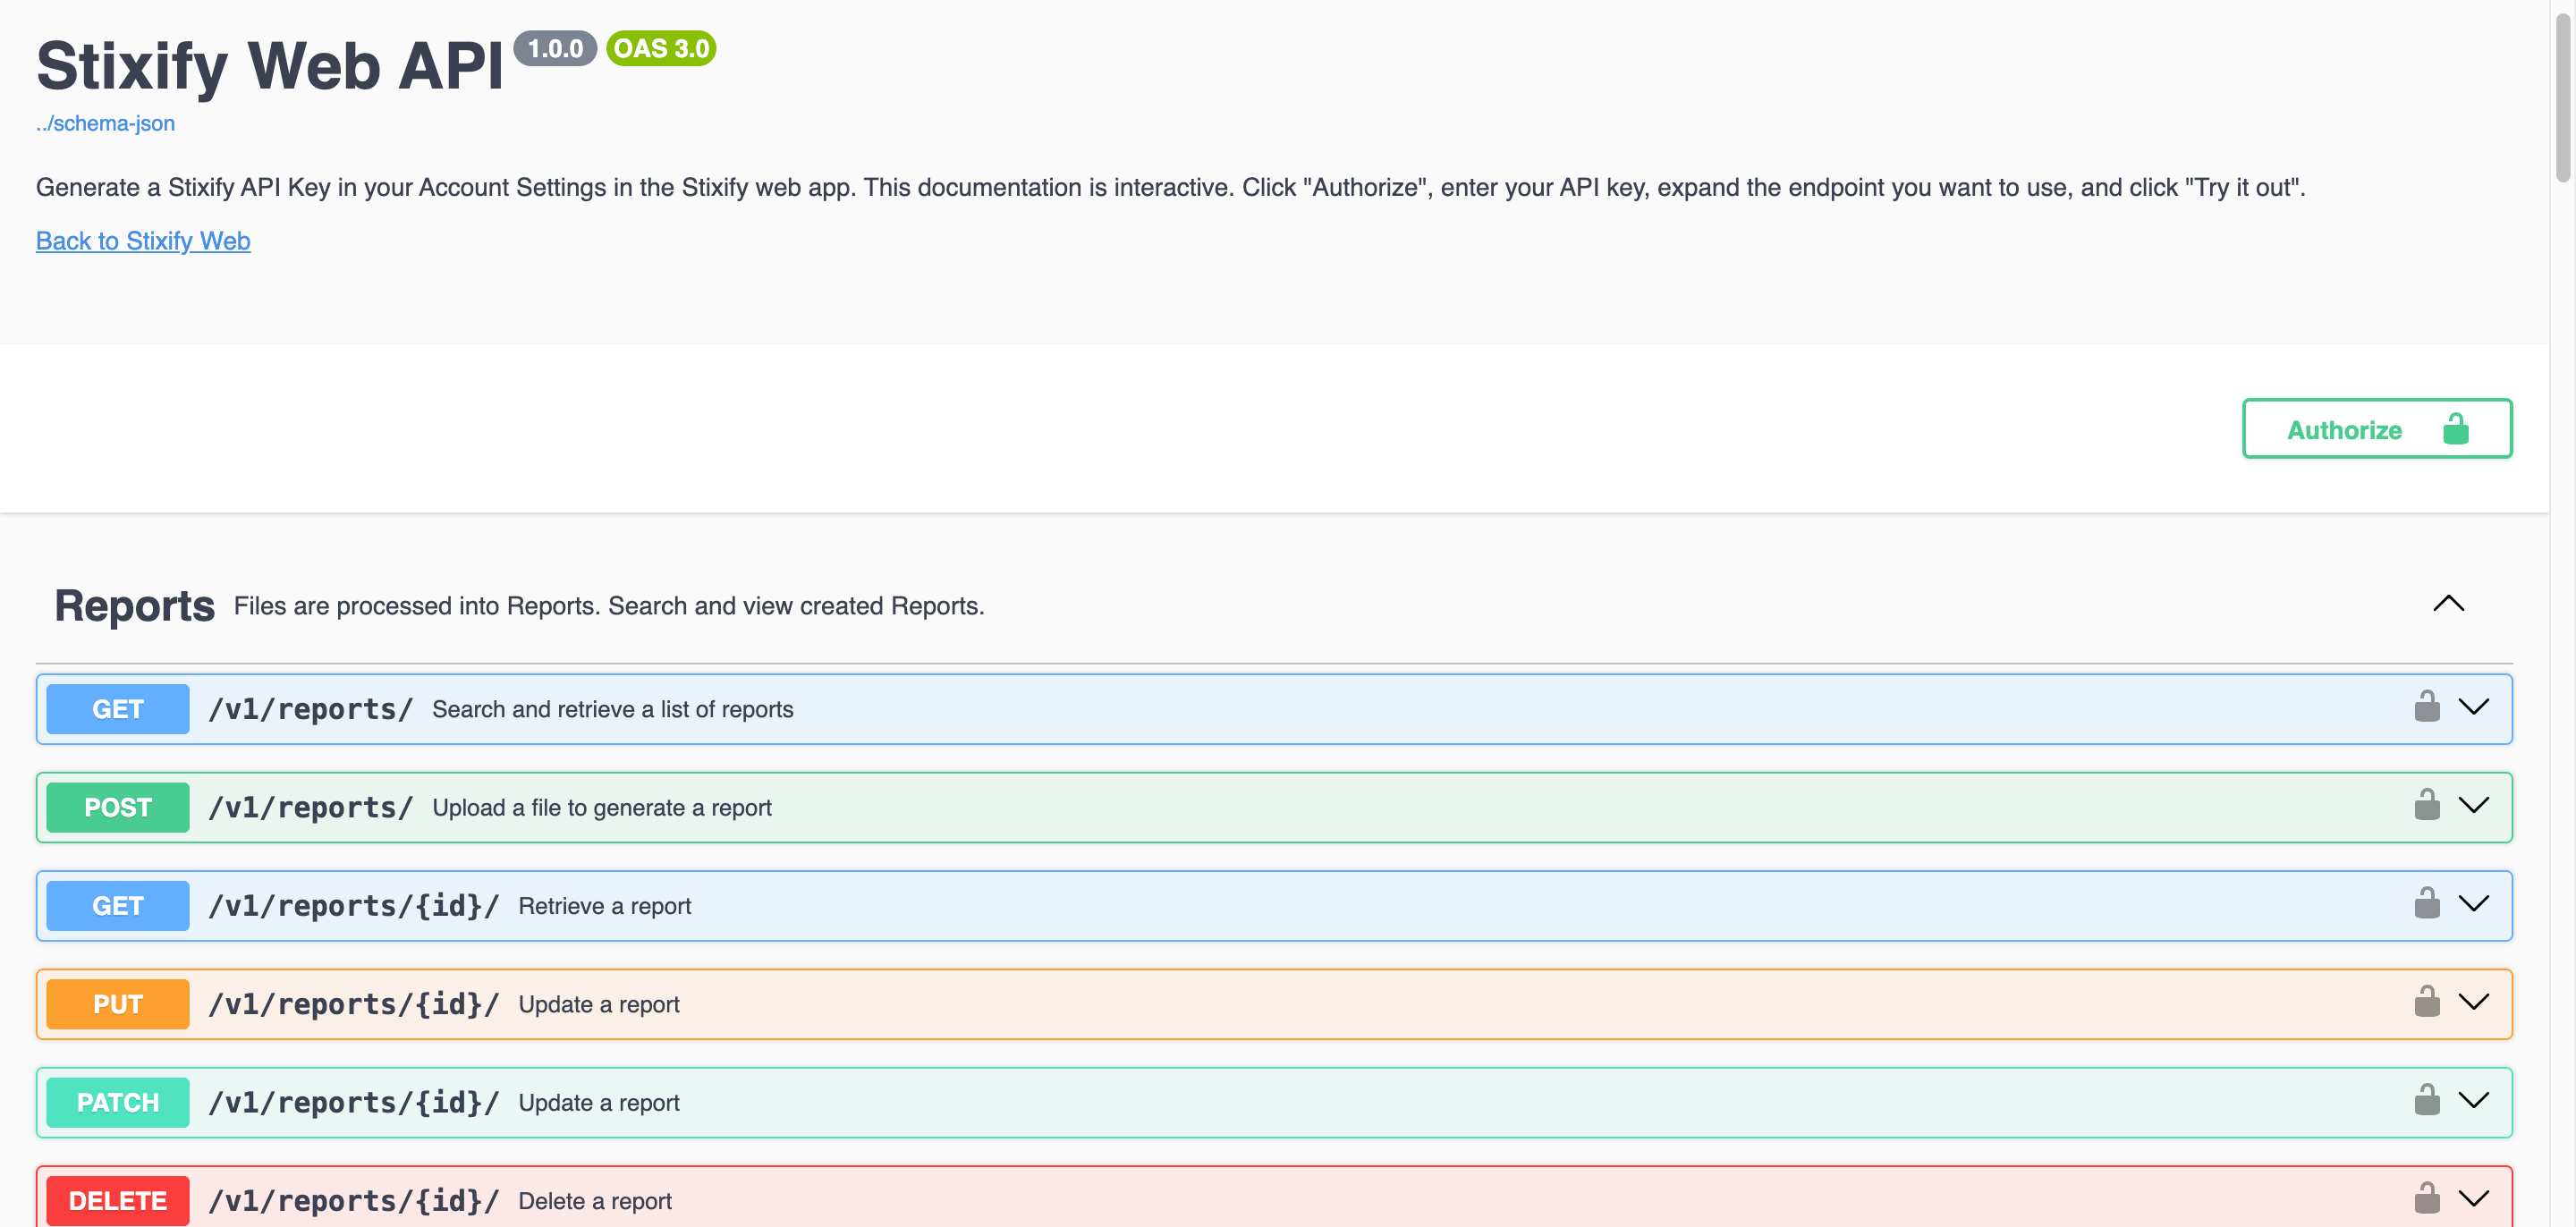This screenshot has height=1227, width=2576.
Task: Collapse the Reports section with the up chevron
Action: (2448, 603)
